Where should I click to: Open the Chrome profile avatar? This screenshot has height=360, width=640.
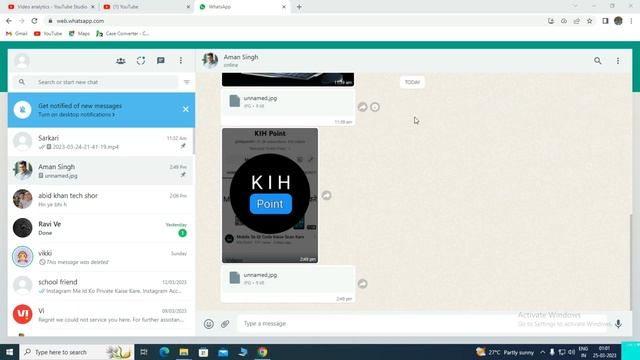click(618, 21)
